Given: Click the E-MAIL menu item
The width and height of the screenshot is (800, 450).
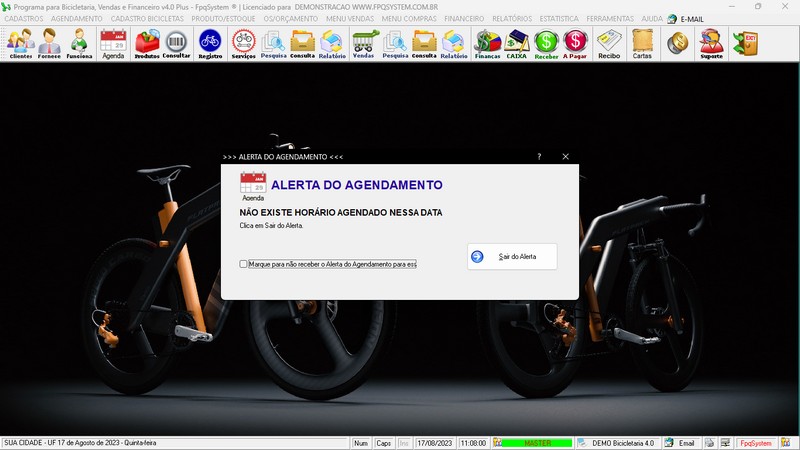Looking at the screenshot, I should [x=686, y=19].
